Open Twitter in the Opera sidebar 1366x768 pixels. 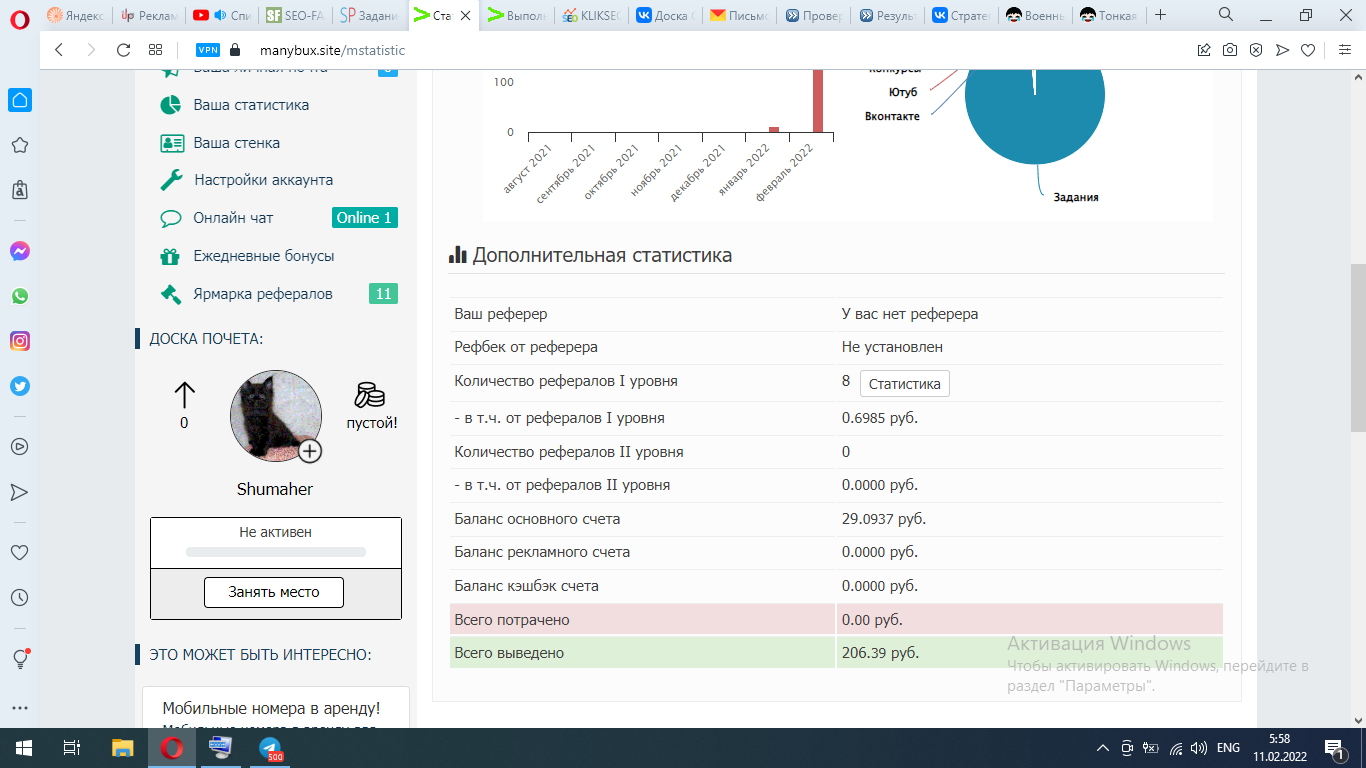[x=20, y=385]
